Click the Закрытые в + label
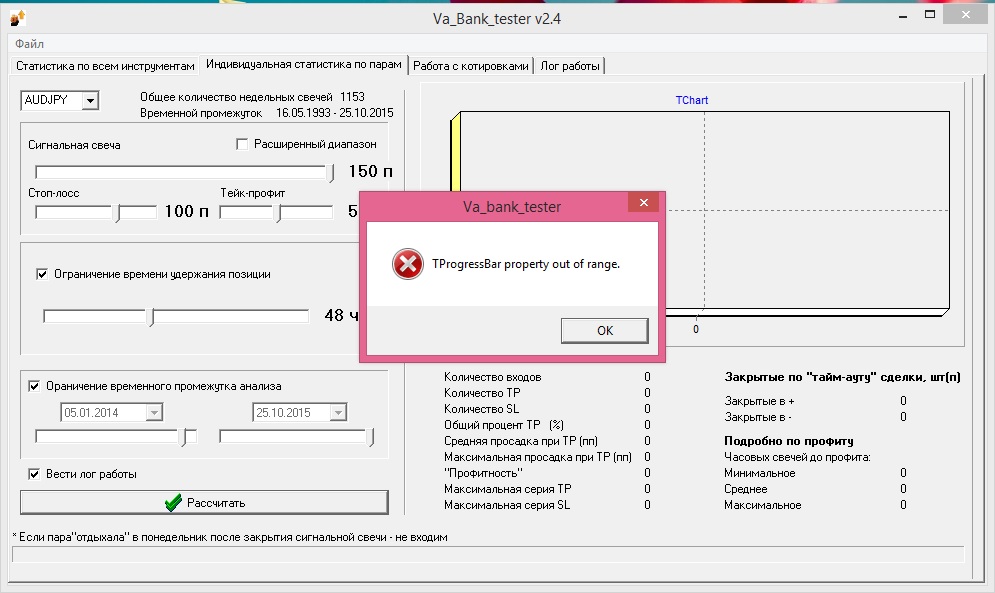 760,401
